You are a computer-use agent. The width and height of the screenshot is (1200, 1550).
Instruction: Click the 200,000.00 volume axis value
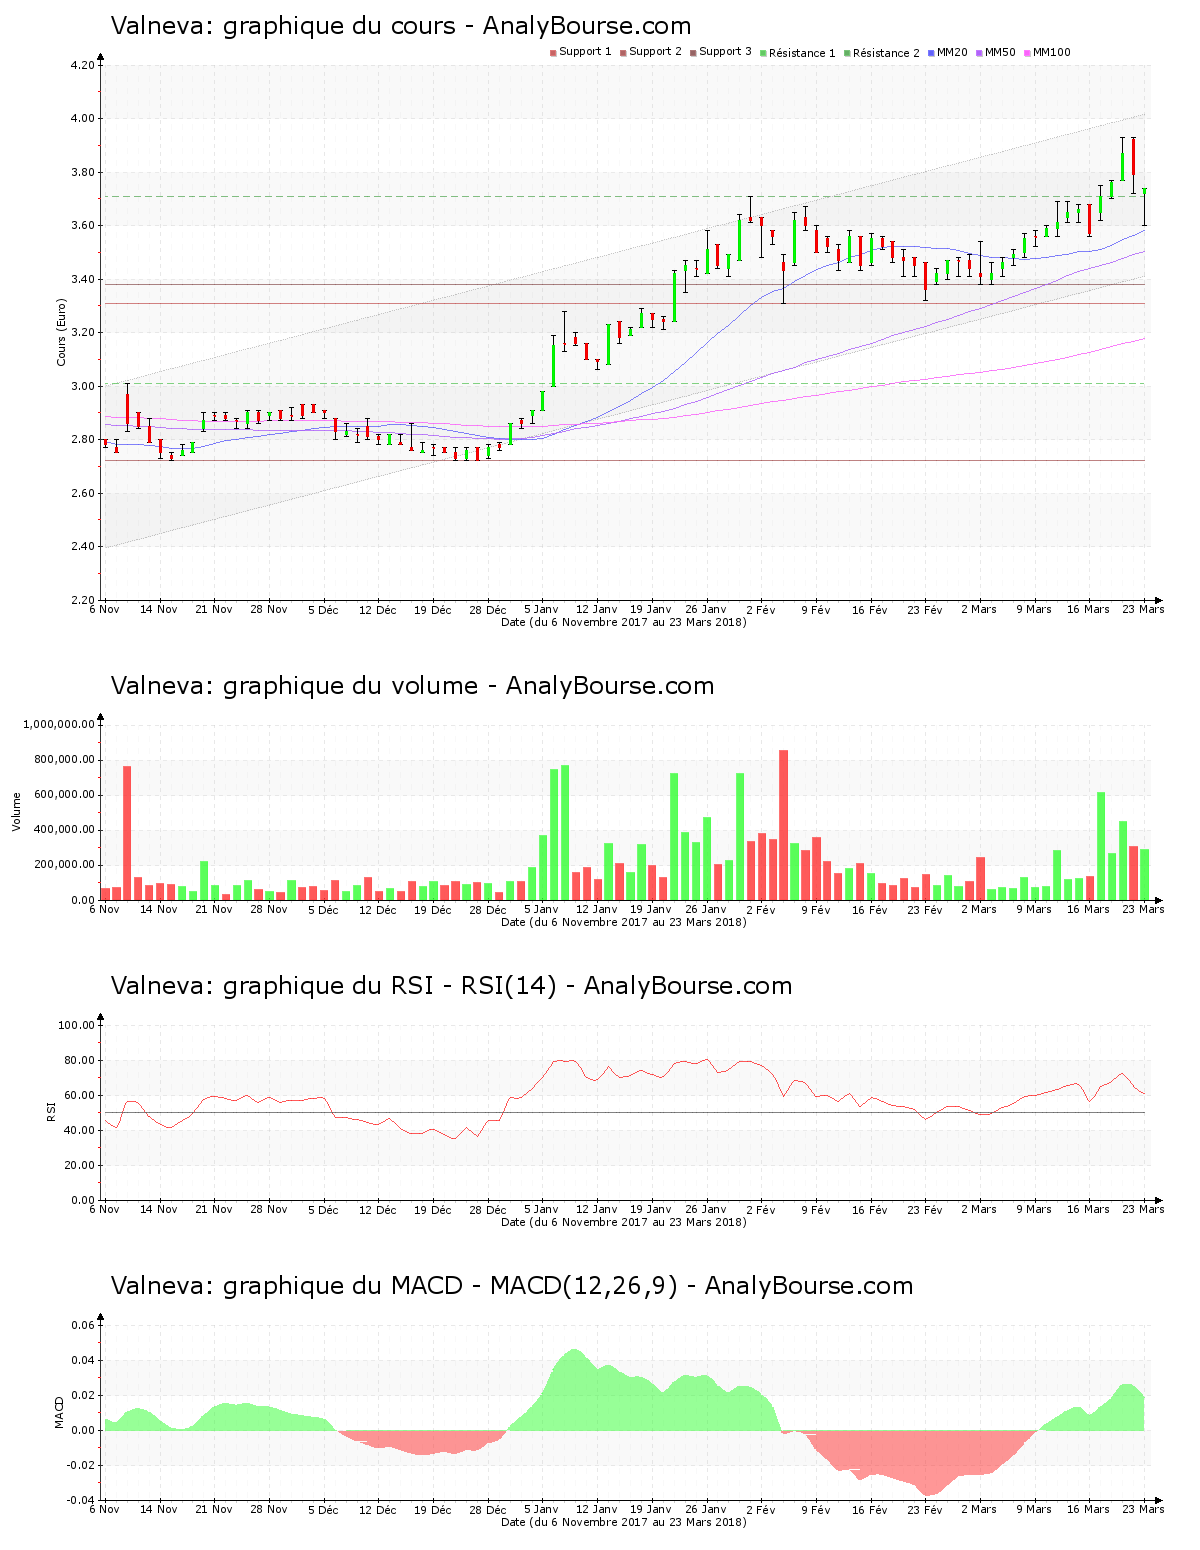click(64, 865)
